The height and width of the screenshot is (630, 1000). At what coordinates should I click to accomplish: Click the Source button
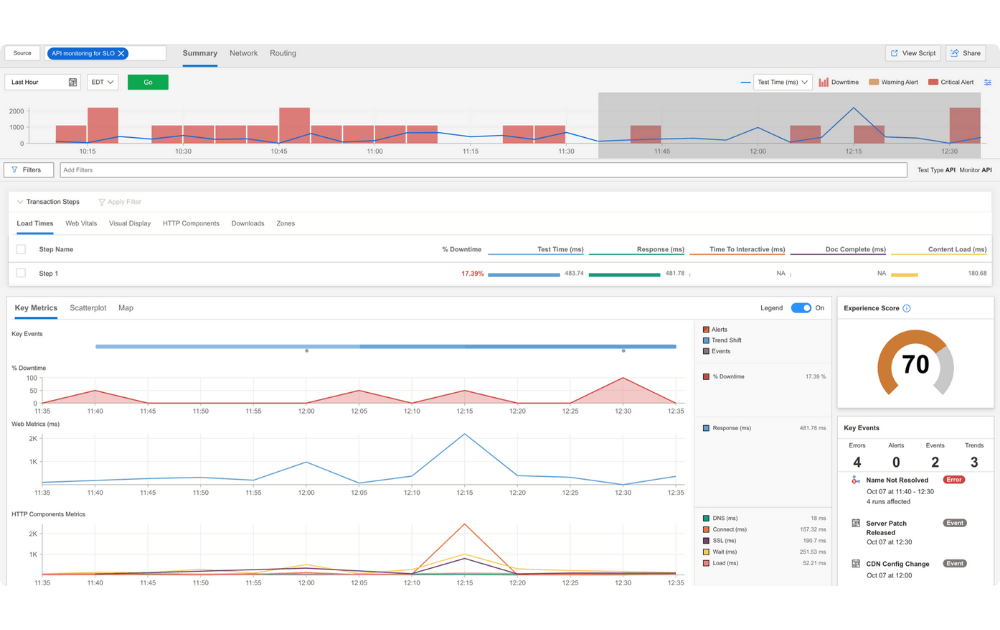(22, 54)
